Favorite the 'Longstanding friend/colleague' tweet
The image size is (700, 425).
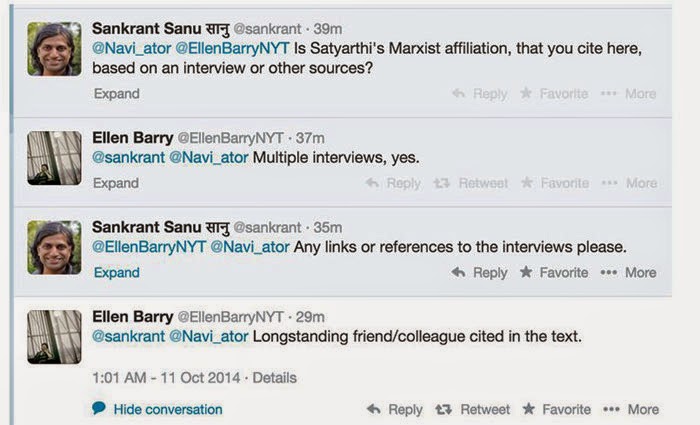pos(556,409)
